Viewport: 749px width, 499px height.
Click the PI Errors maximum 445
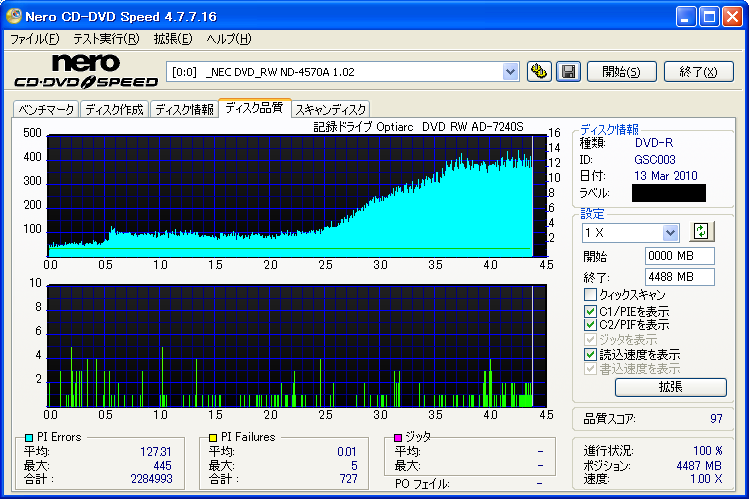pyautogui.click(x=162, y=466)
